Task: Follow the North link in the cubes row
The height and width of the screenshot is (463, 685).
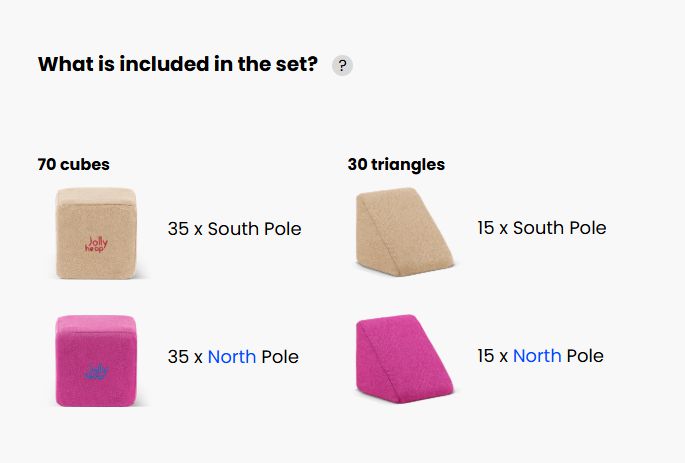Action: coord(232,357)
